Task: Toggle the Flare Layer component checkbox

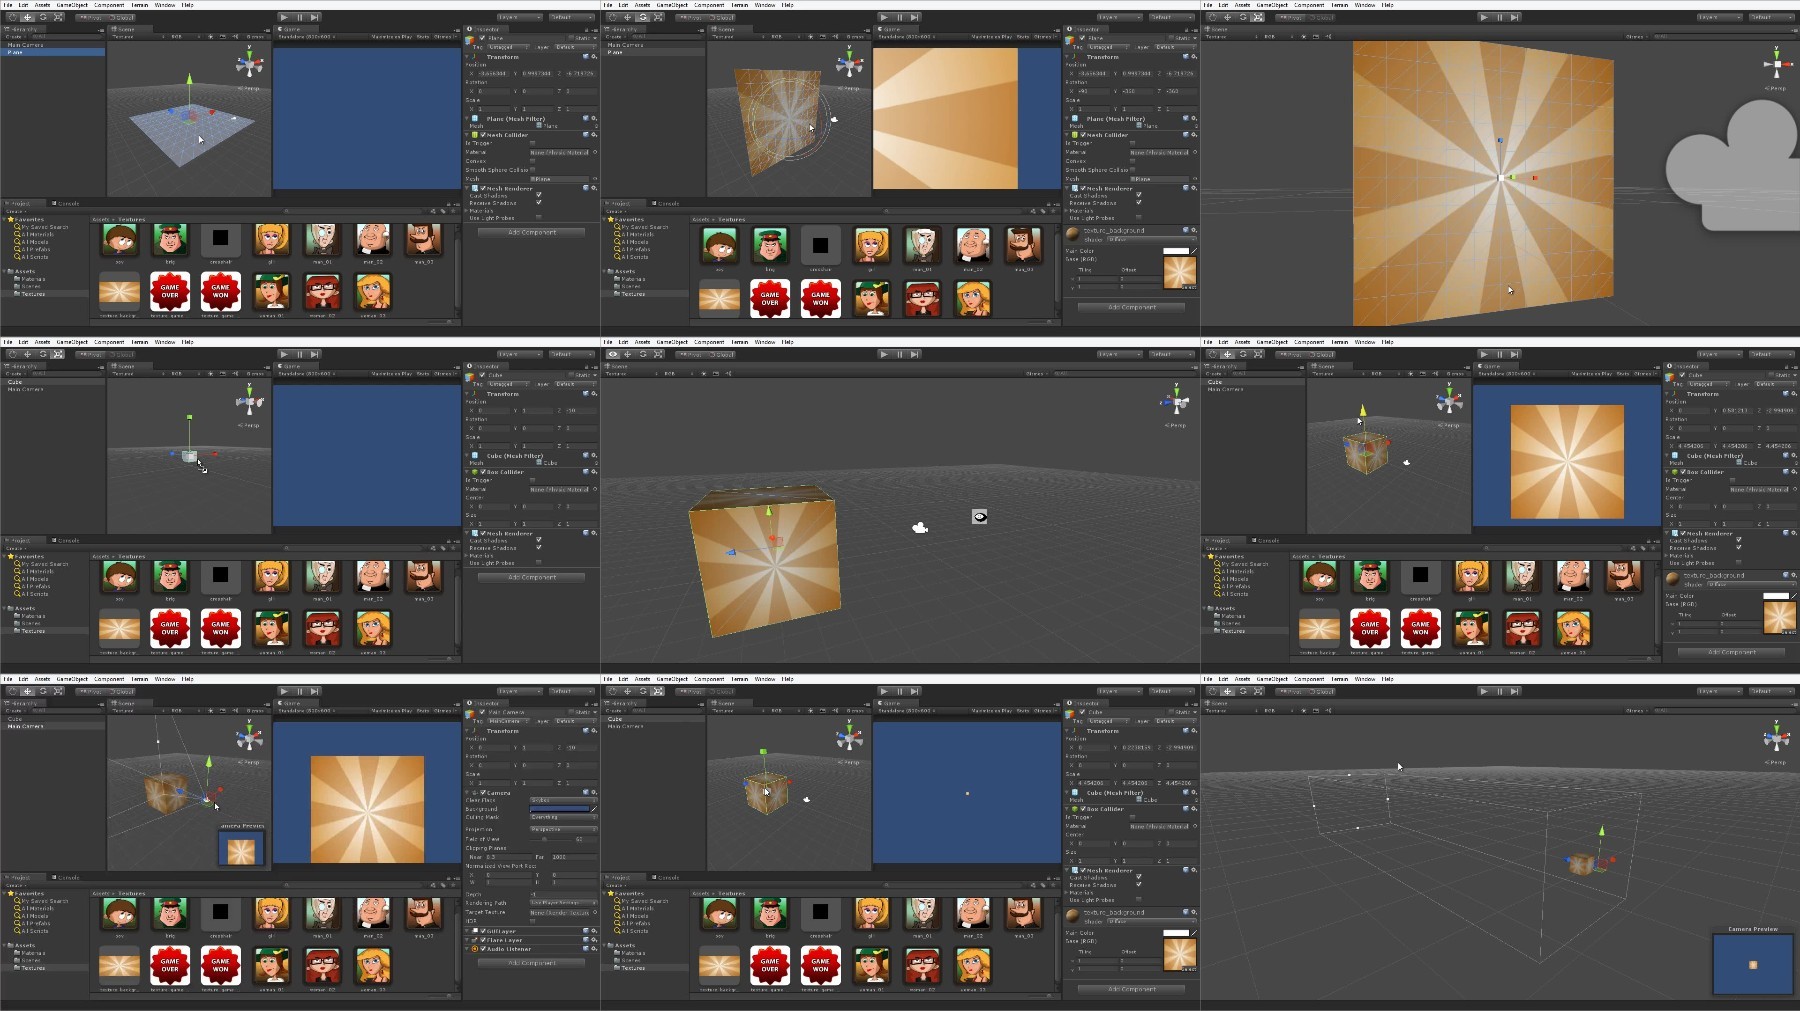Action: [x=484, y=940]
